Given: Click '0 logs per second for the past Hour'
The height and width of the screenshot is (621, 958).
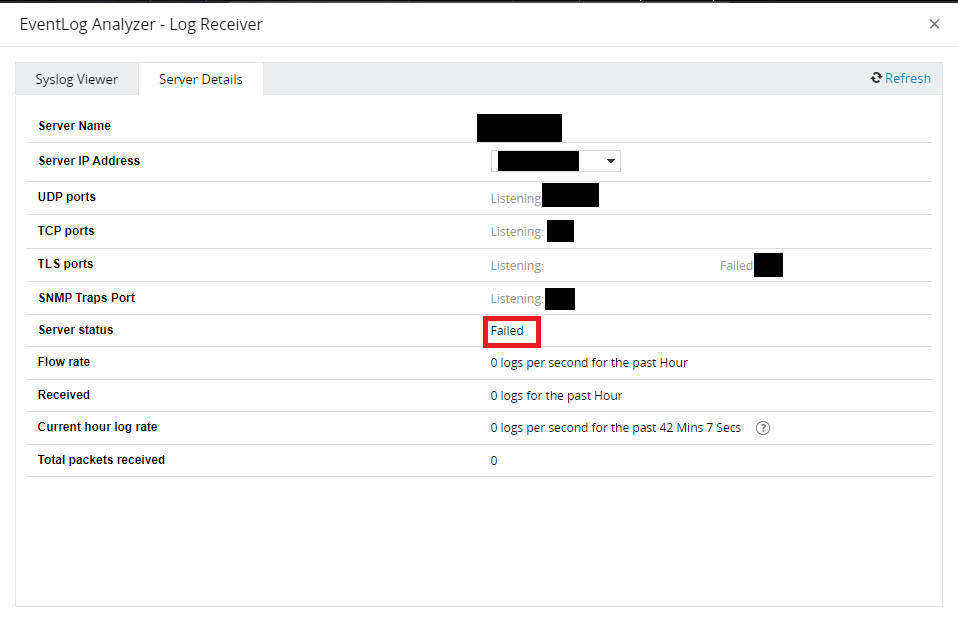Looking at the screenshot, I should [x=589, y=363].
